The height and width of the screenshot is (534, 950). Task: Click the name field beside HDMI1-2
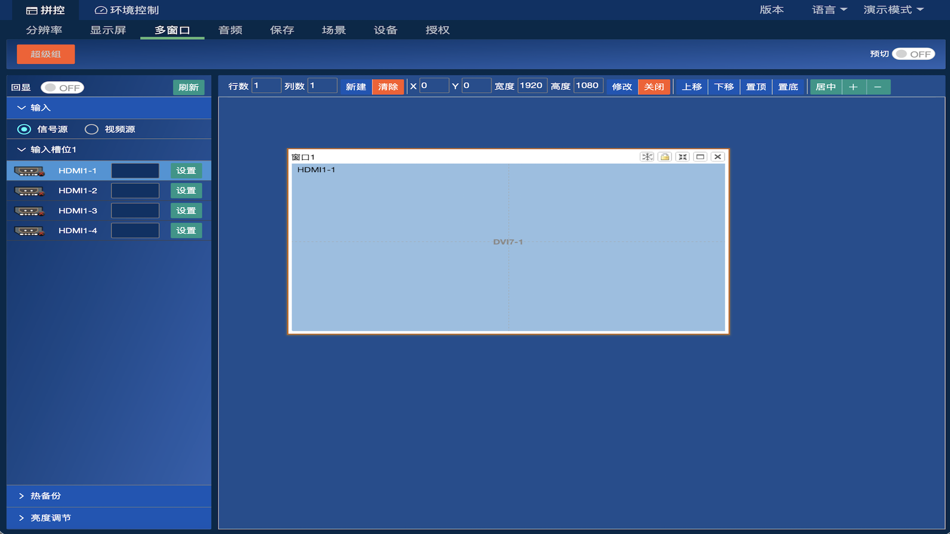pos(135,191)
